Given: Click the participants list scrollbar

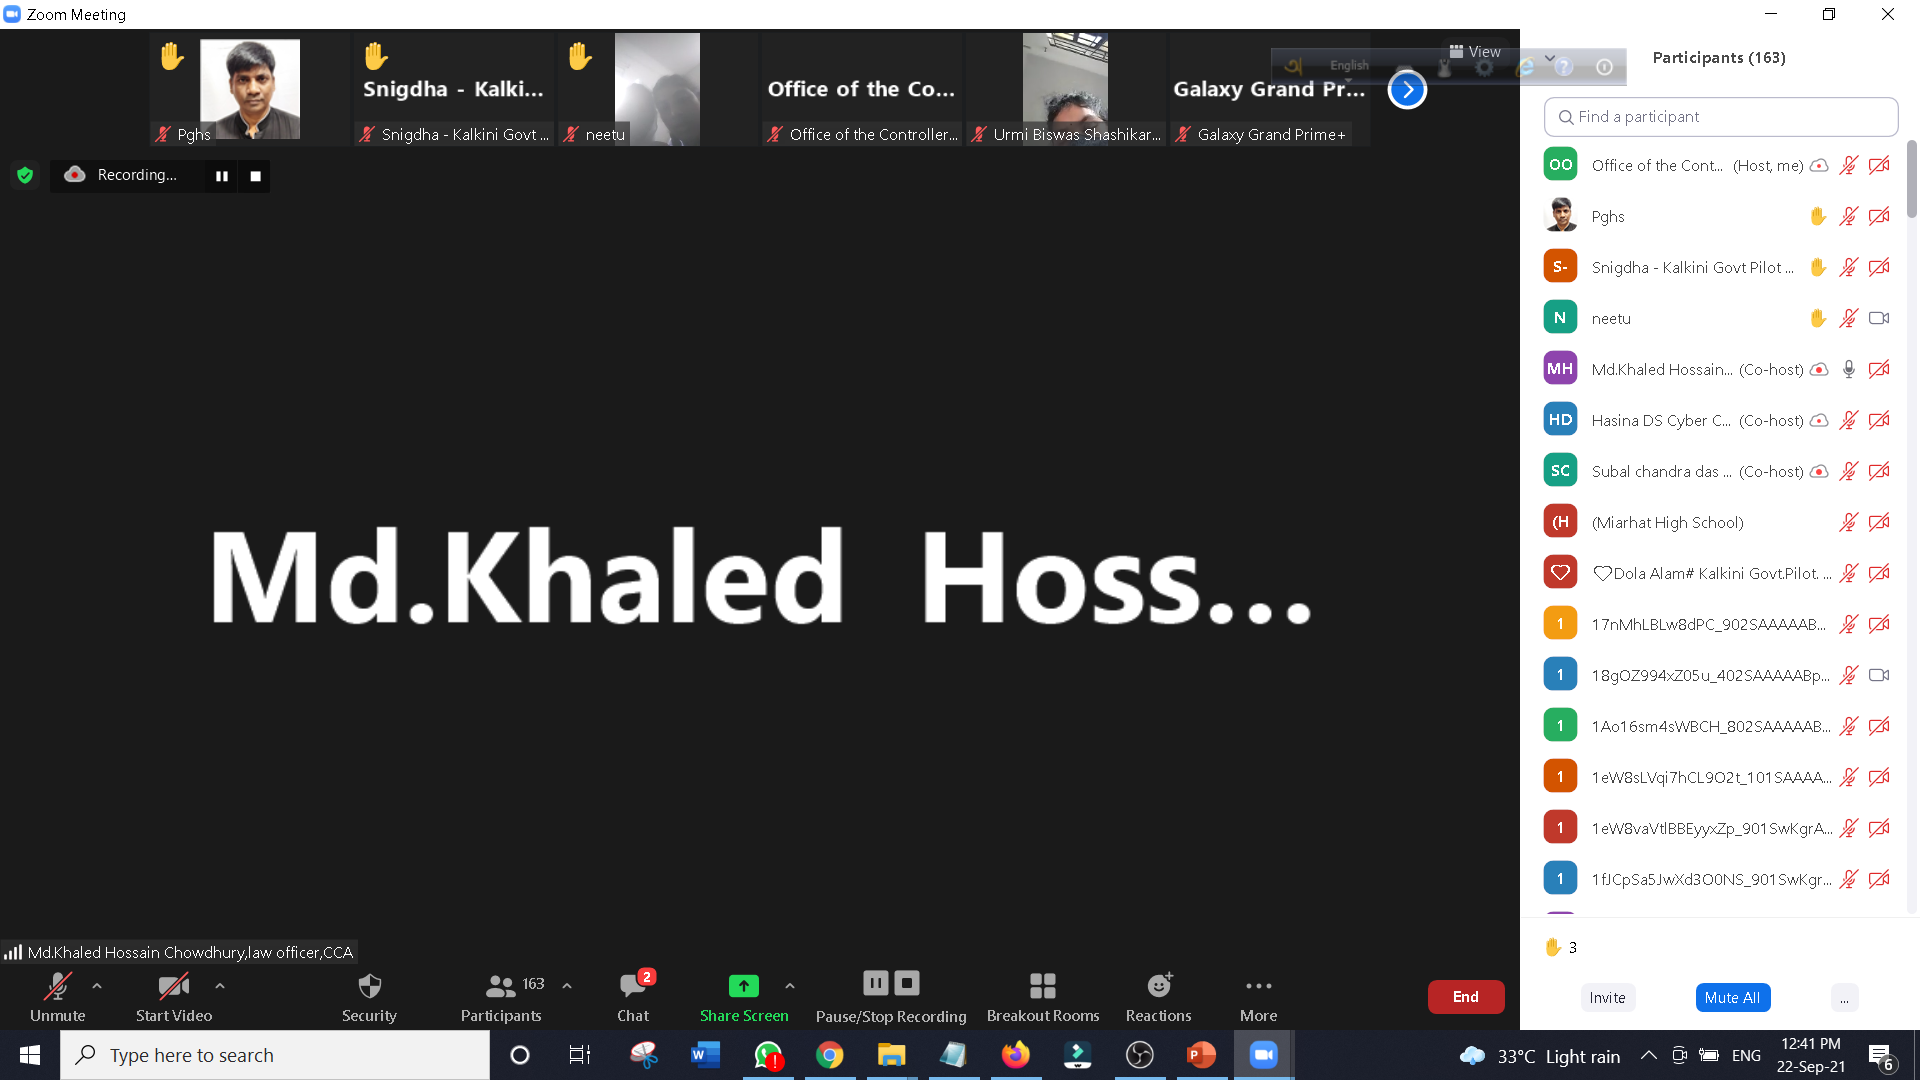Looking at the screenshot, I should pyautogui.click(x=1911, y=179).
